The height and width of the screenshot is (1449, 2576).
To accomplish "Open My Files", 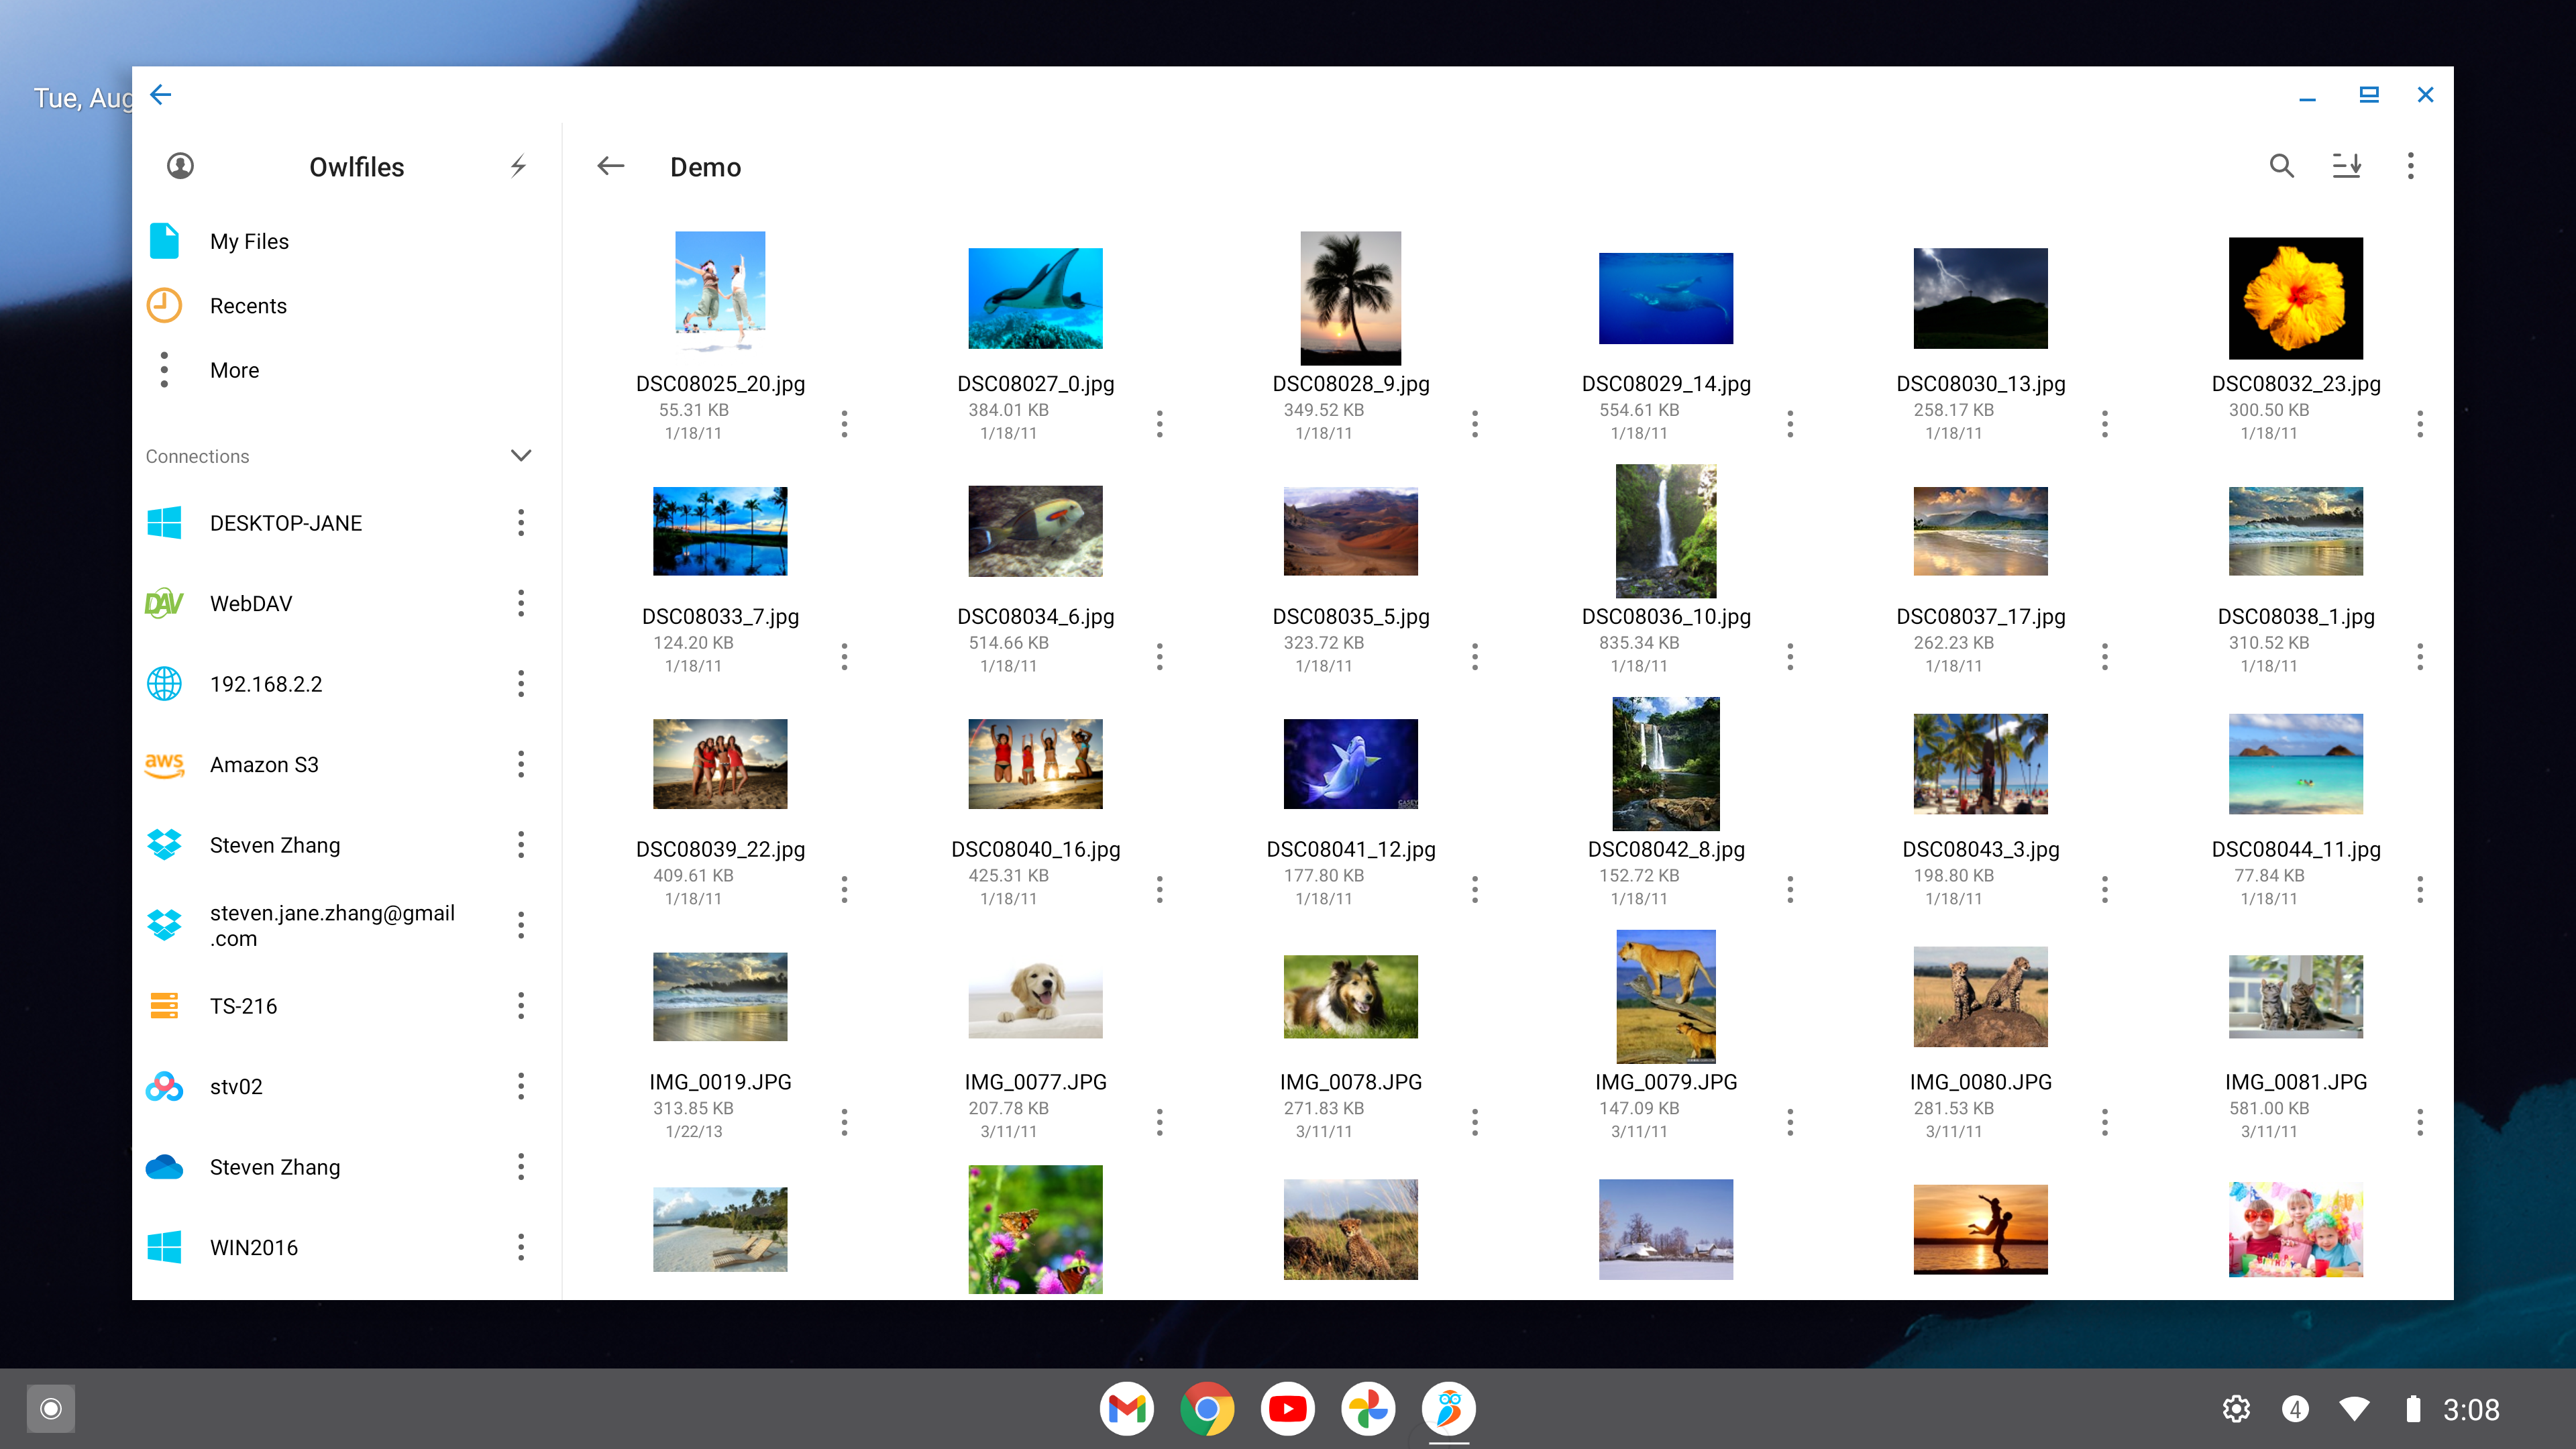I will click(249, 241).
